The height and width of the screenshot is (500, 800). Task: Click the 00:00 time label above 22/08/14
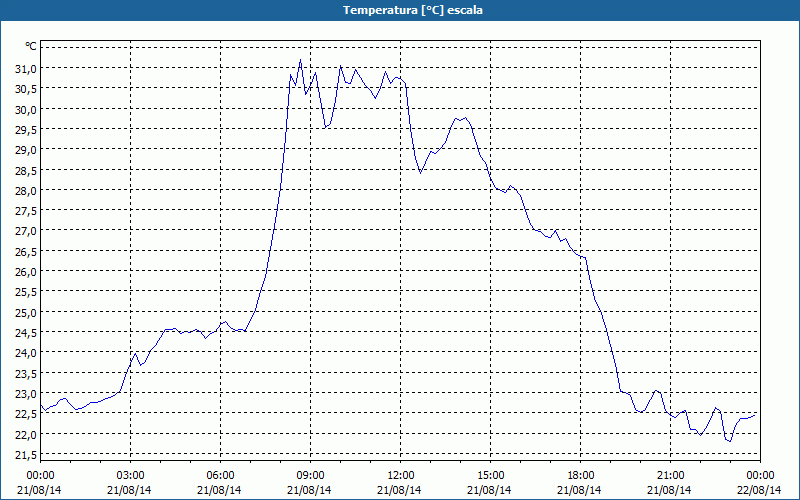tap(760, 476)
